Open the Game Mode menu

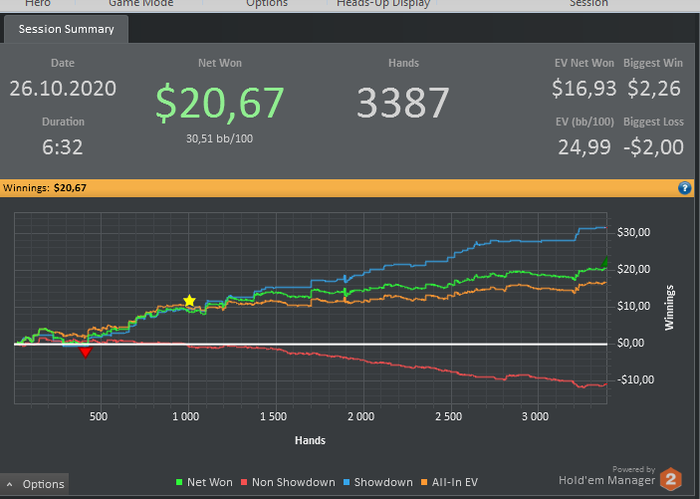pos(141,4)
